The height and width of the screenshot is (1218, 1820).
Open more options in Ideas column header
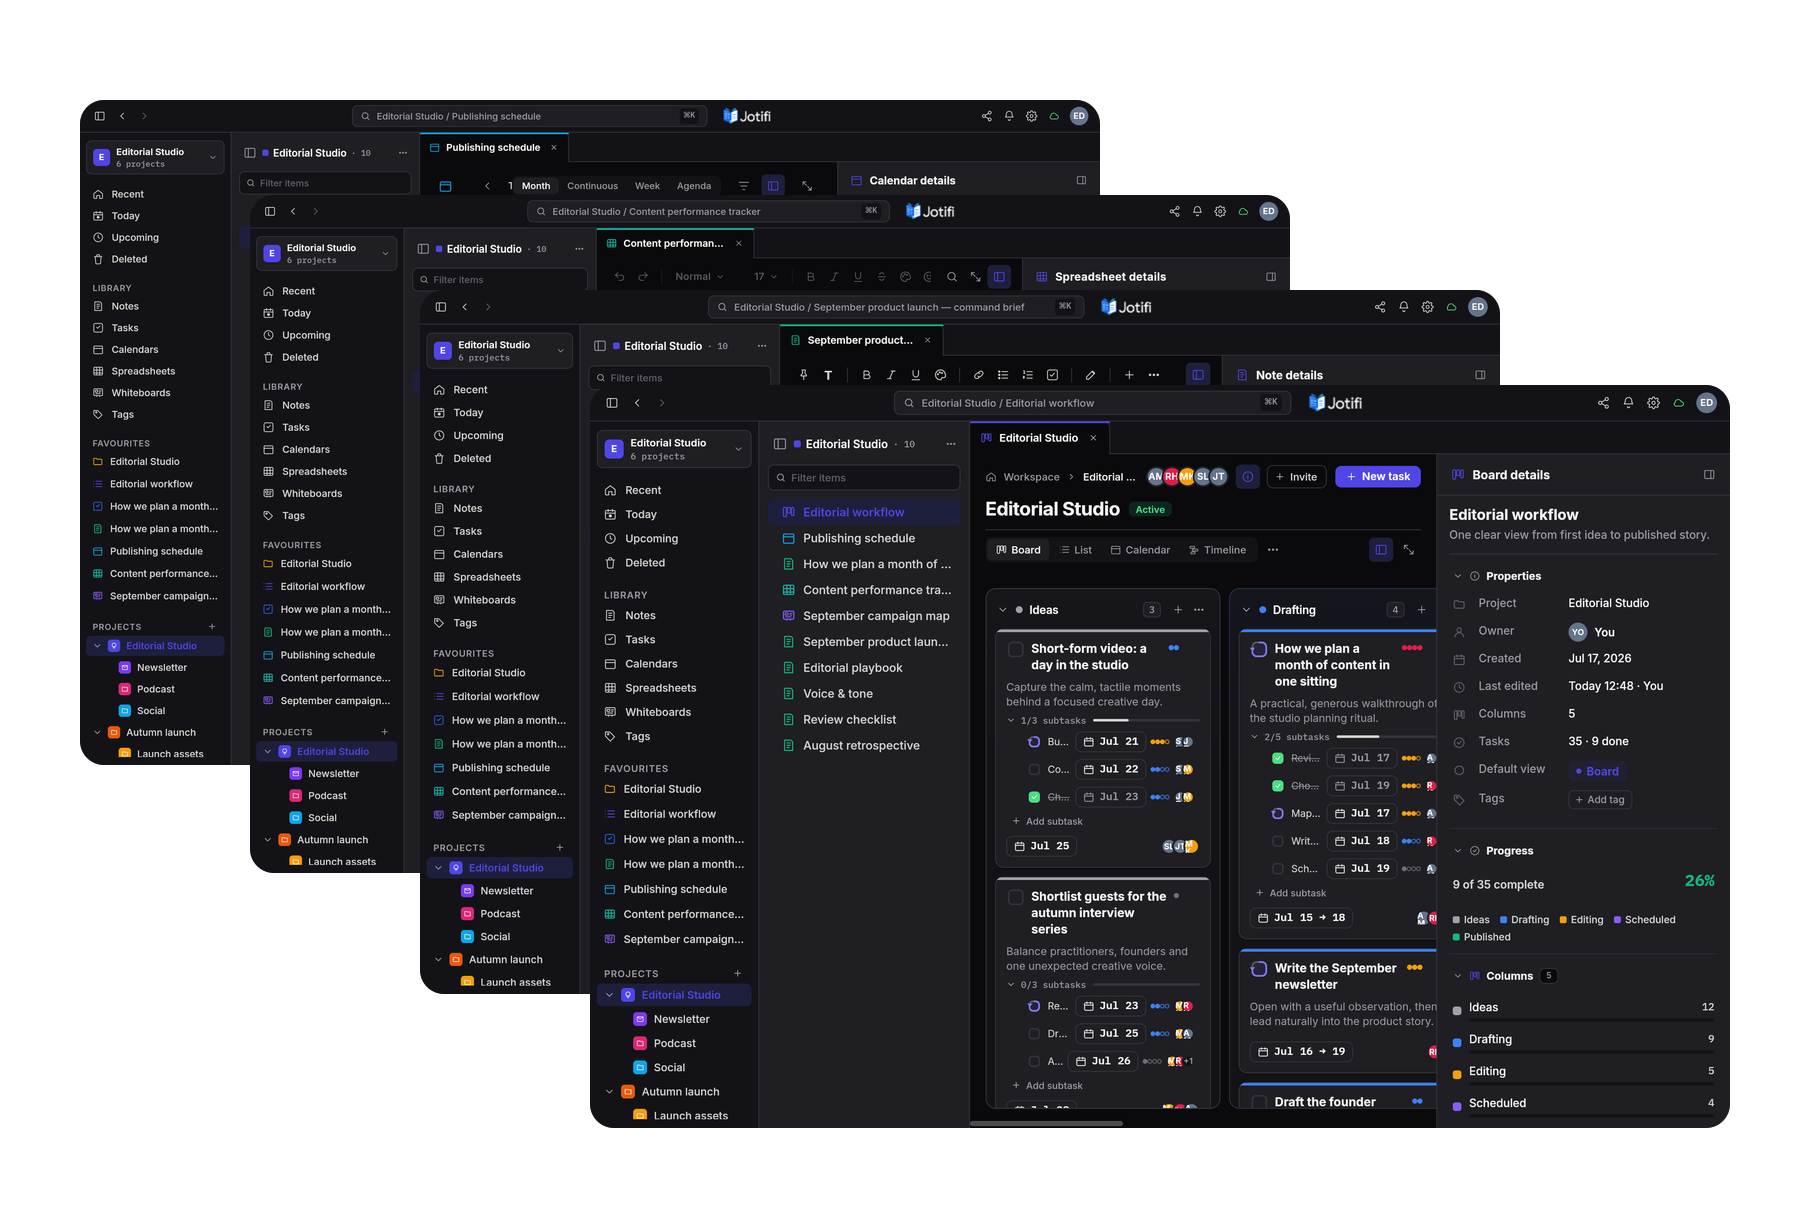[1199, 610]
